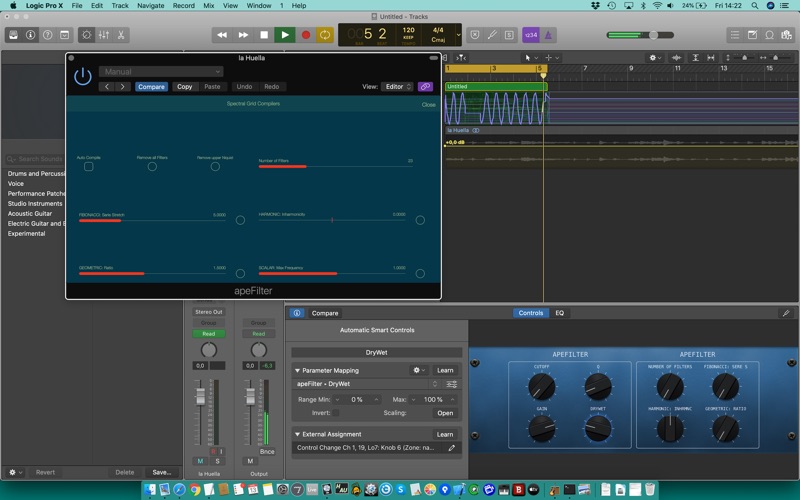Image resolution: width=800 pixels, height=500 pixels.
Task: Adjust the Number of Filters slider
Action: tap(336, 166)
